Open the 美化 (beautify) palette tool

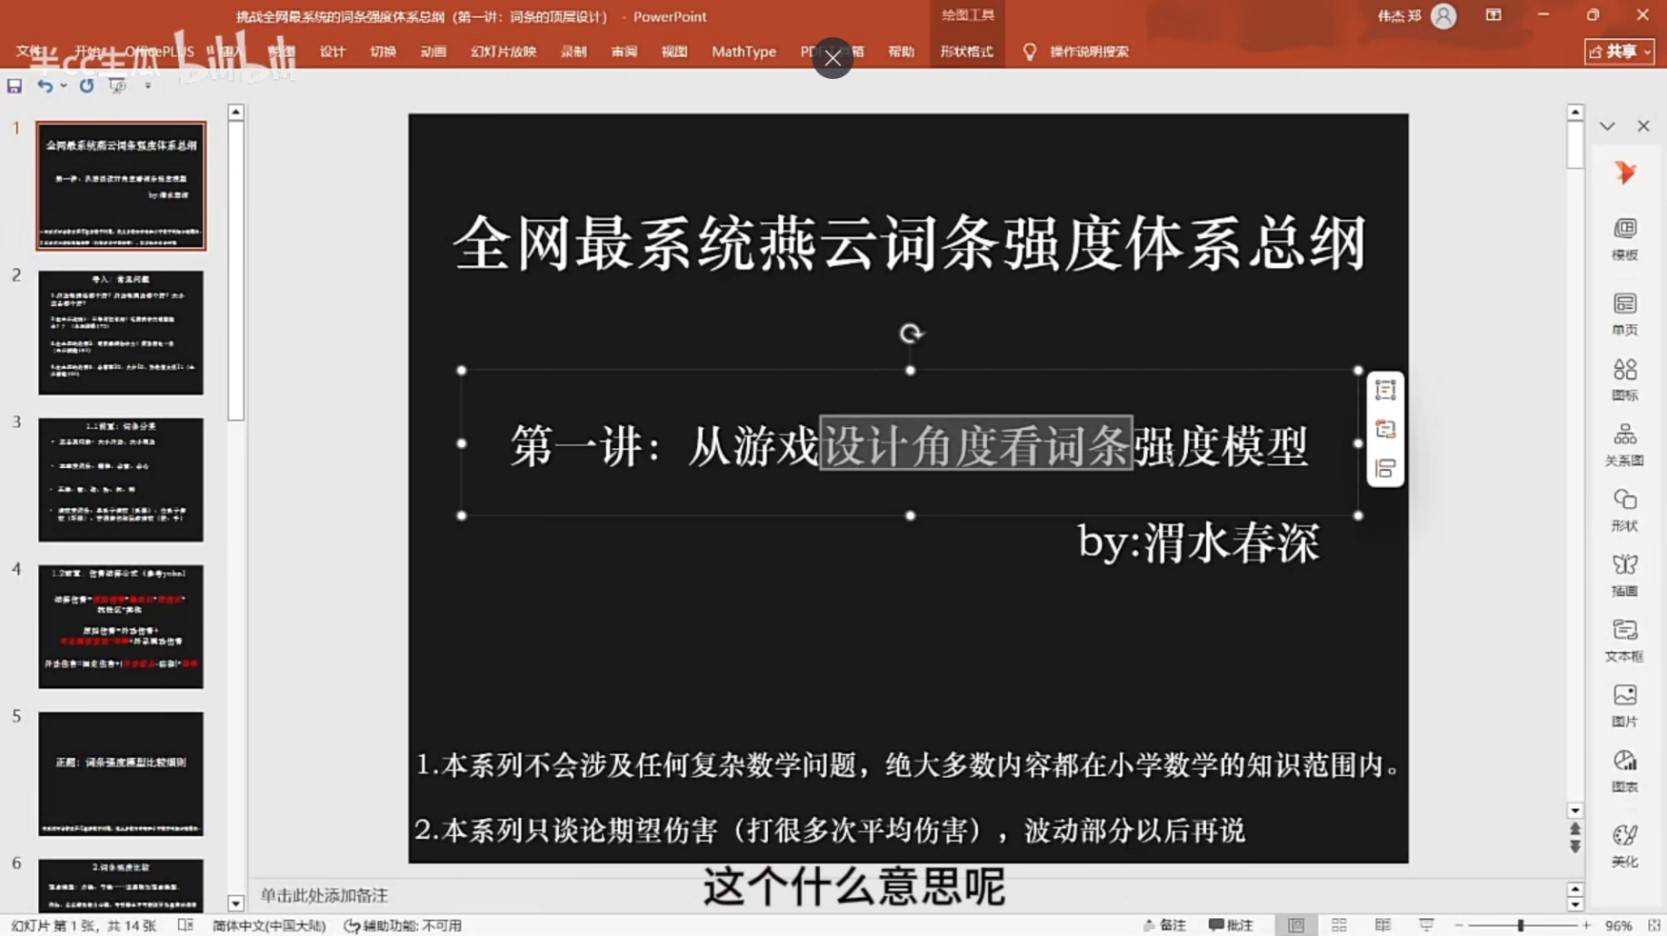tap(1624, 845)
